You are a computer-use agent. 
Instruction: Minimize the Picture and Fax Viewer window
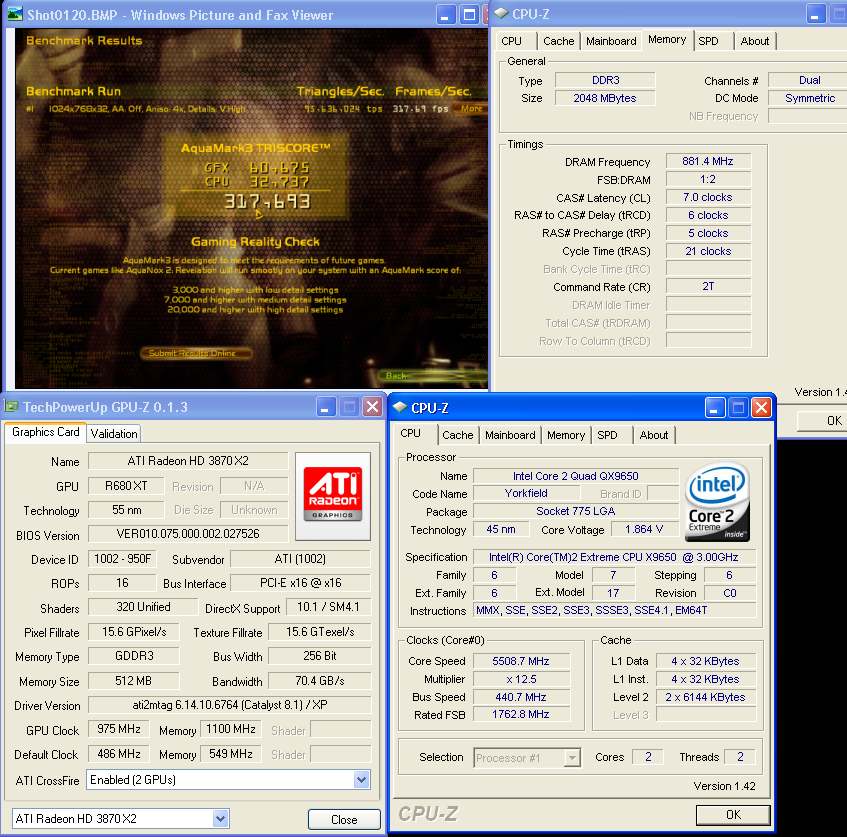pos(445,15)
